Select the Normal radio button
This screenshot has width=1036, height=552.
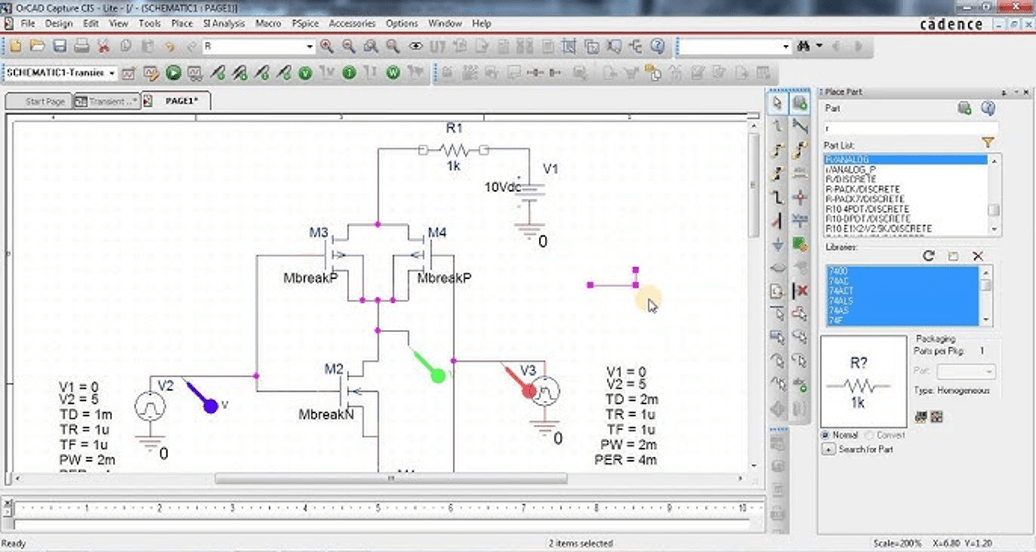point(825,435)
